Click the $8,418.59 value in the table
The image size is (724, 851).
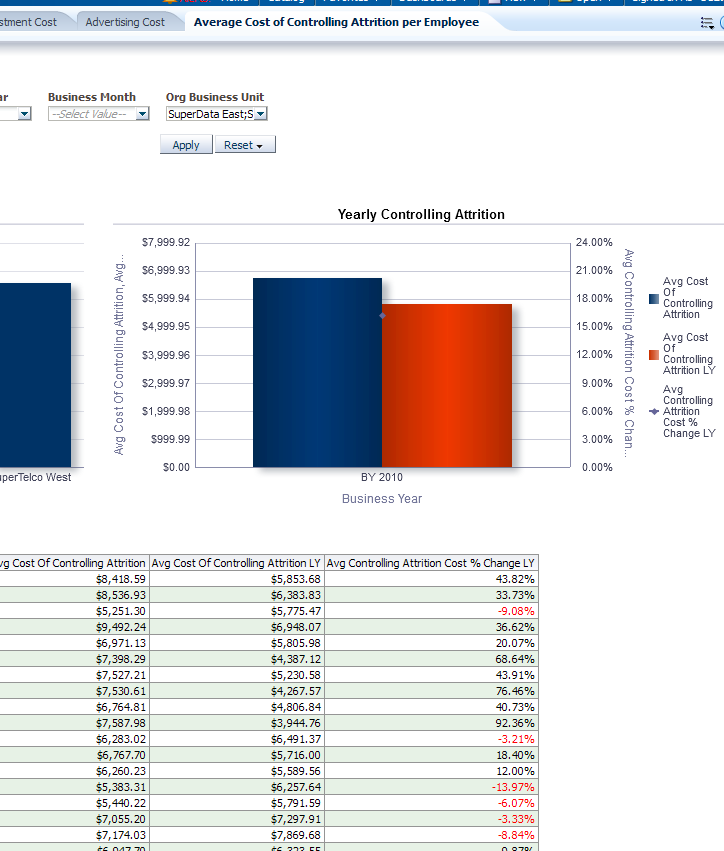(x=121, y=579)
